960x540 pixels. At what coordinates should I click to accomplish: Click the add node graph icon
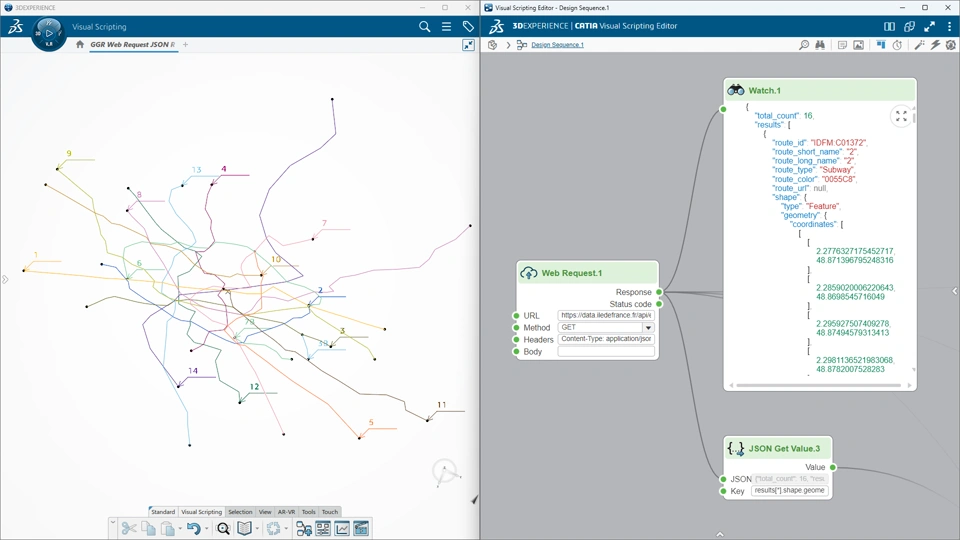[304, 528]
